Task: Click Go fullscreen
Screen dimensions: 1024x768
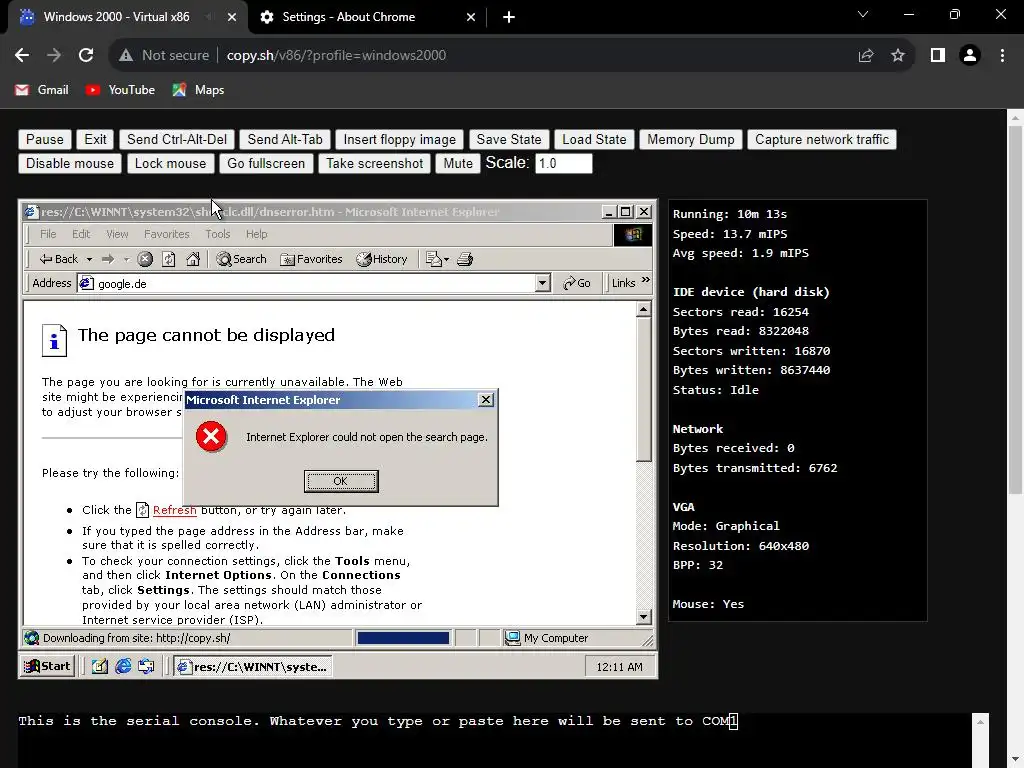Action: pyautogui.click(x=266, y=164)
